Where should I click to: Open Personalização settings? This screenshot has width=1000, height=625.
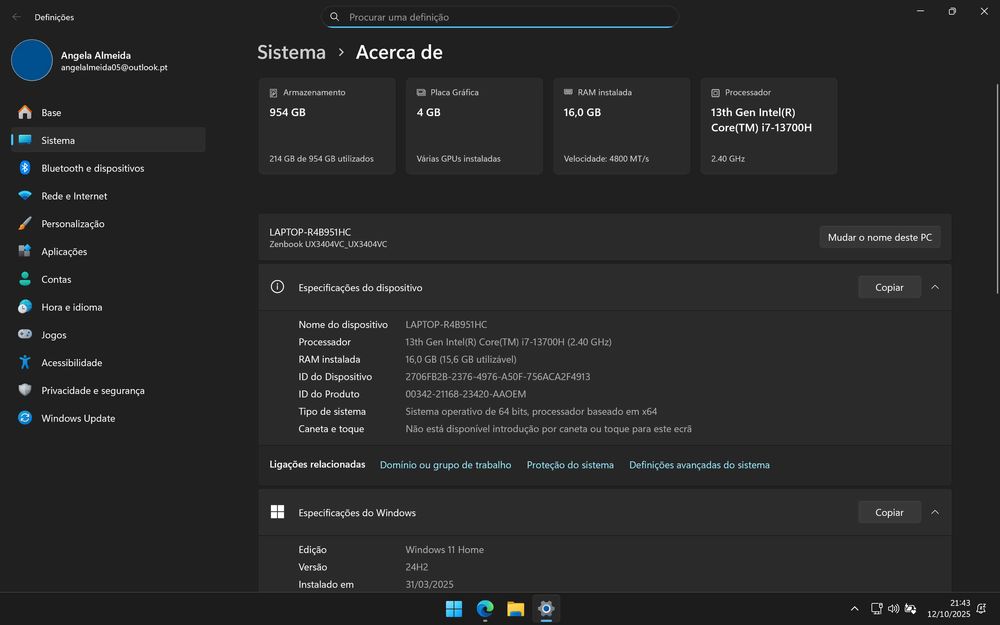(x=108, y=223)
